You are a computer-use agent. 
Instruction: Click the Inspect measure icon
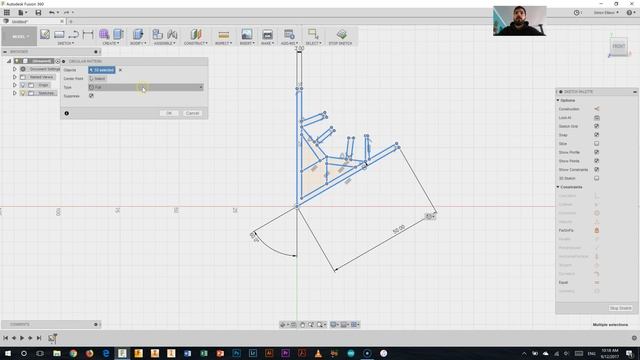click(223, 34)
